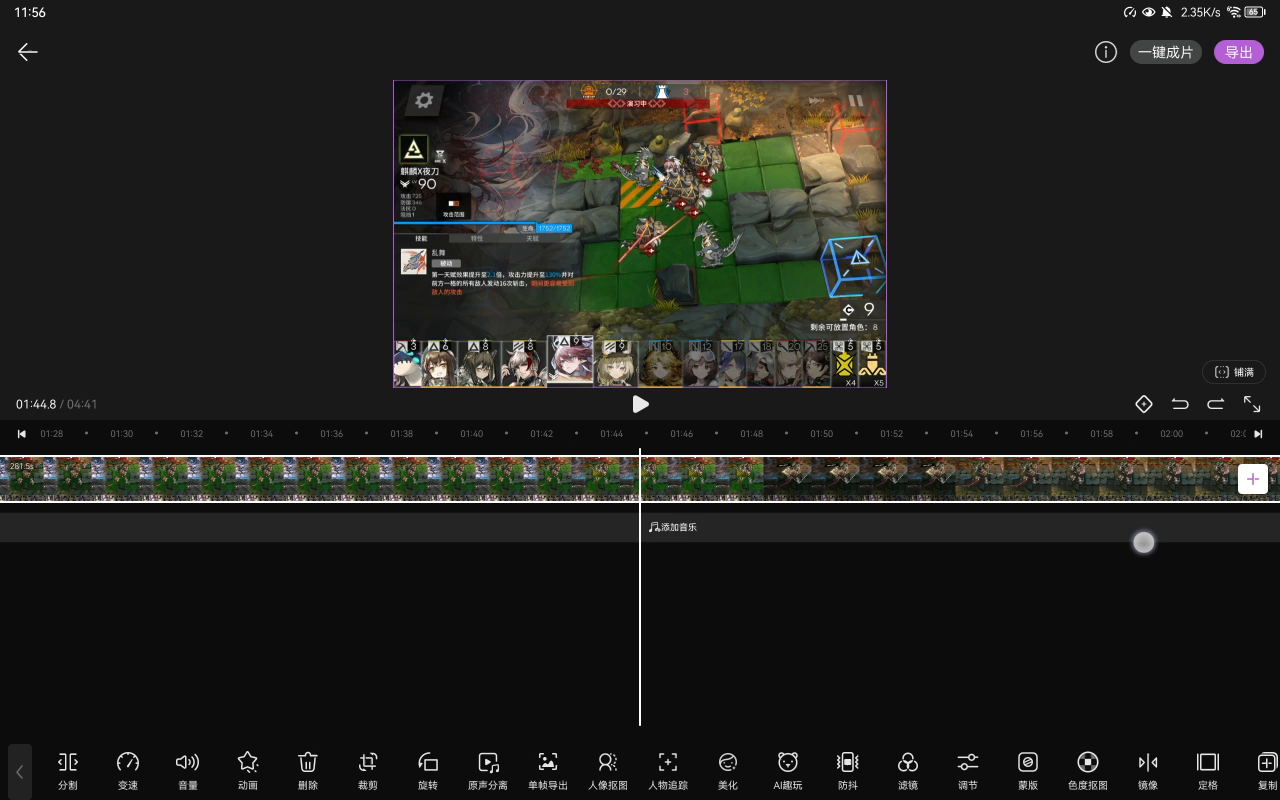Click the 一键成片 button
This screenshot has height=800, width=1280.
point(1166,52)
